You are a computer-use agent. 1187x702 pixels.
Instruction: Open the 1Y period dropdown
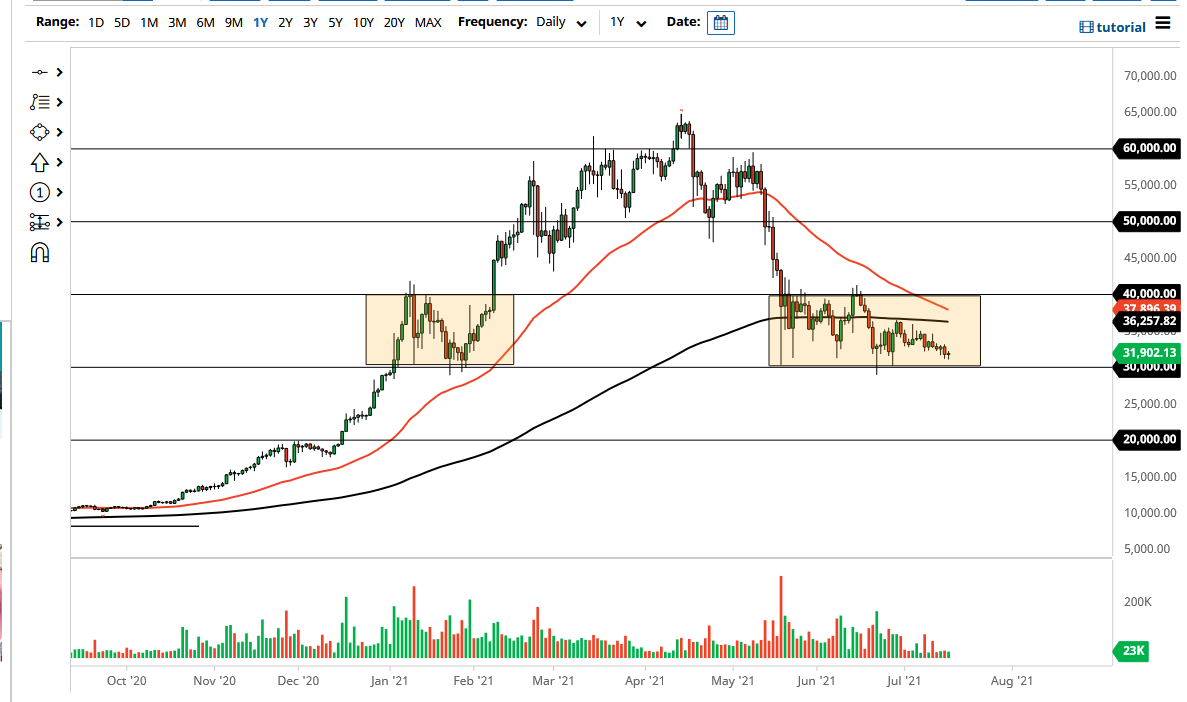630,21
